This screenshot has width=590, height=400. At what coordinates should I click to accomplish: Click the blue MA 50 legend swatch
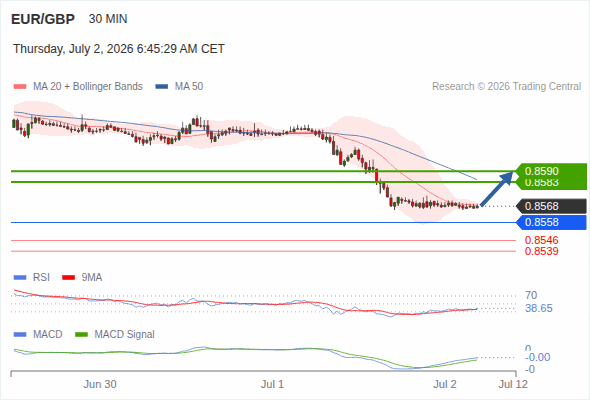162,87
